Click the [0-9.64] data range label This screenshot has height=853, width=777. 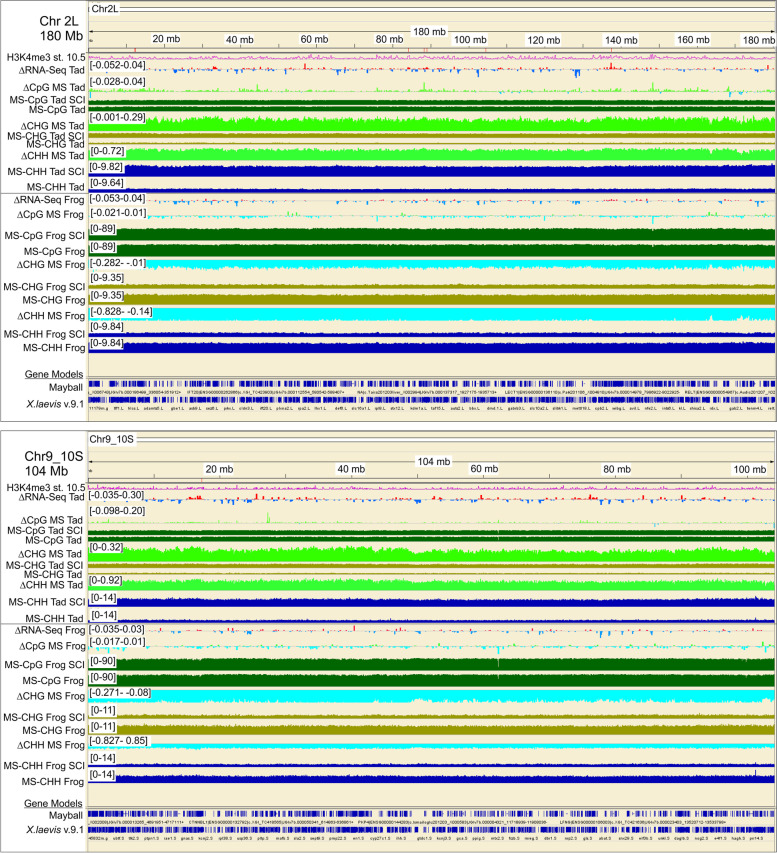coord(107,183)
